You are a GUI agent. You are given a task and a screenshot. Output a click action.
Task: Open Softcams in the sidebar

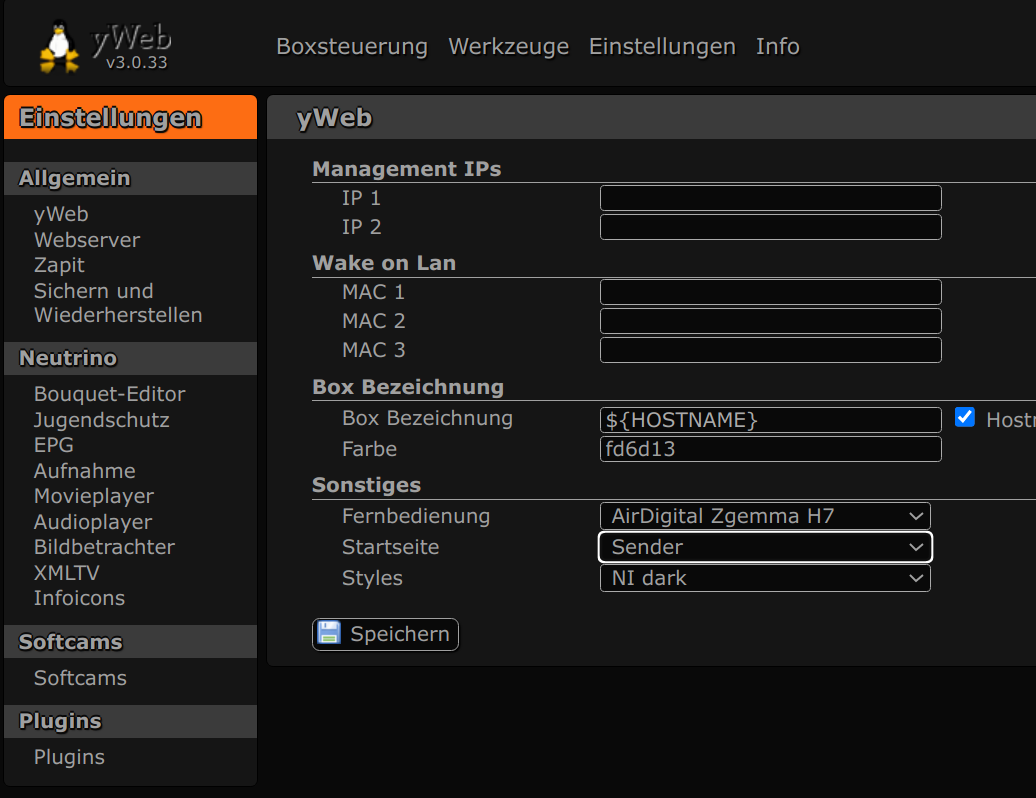tap(80, 678)
